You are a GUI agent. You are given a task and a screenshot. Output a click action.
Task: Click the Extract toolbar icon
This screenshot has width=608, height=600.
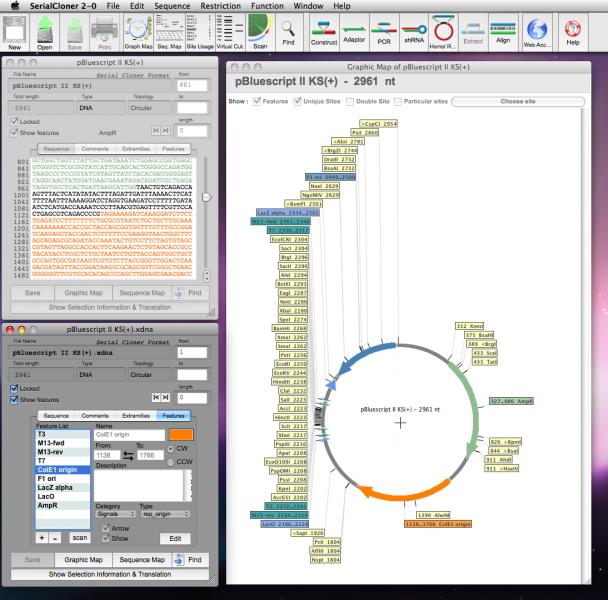click(473, 33)
